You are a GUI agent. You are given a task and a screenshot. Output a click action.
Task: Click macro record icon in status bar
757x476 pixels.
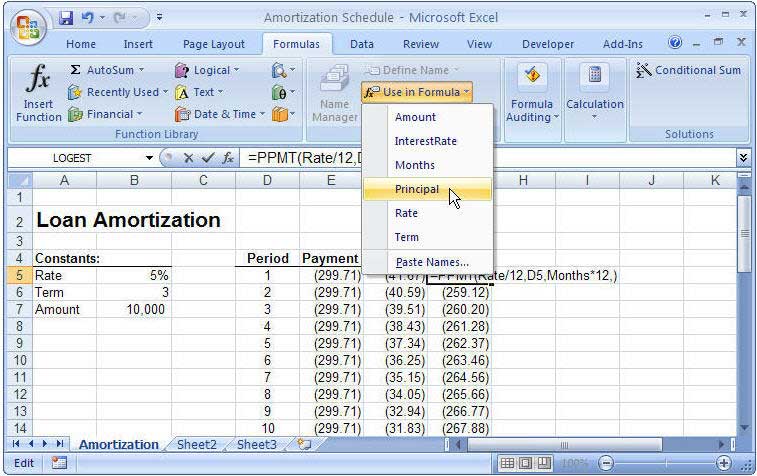59,463
